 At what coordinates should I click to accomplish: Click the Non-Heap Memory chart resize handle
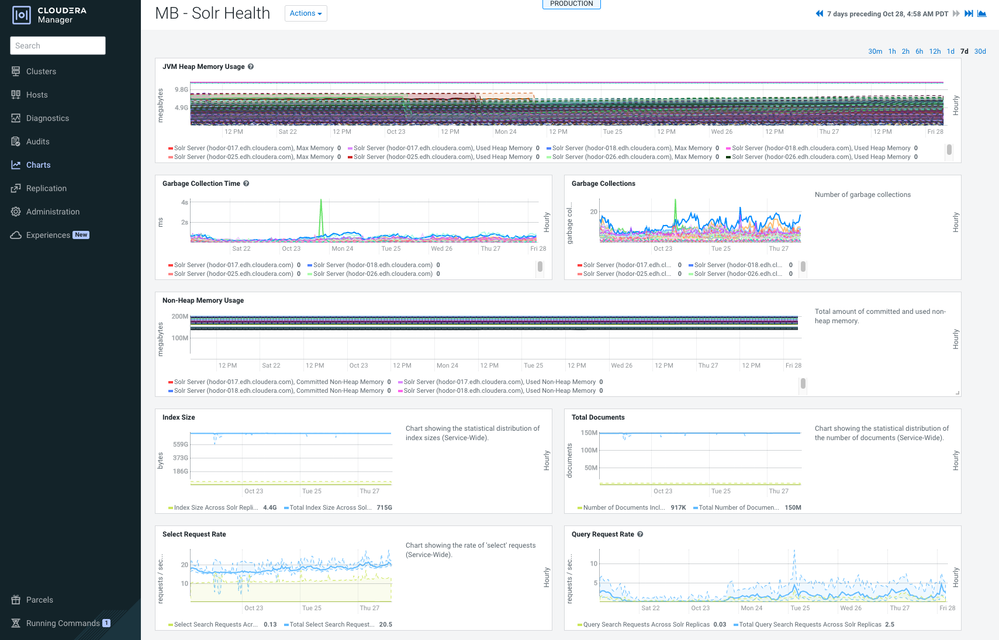click(957, 393)
